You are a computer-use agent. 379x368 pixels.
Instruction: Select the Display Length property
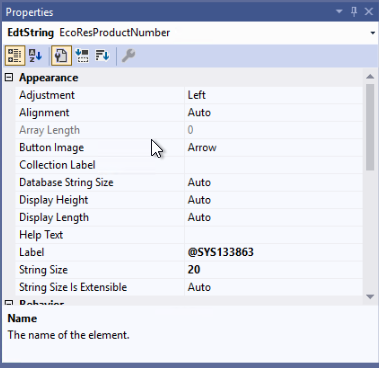100,217
